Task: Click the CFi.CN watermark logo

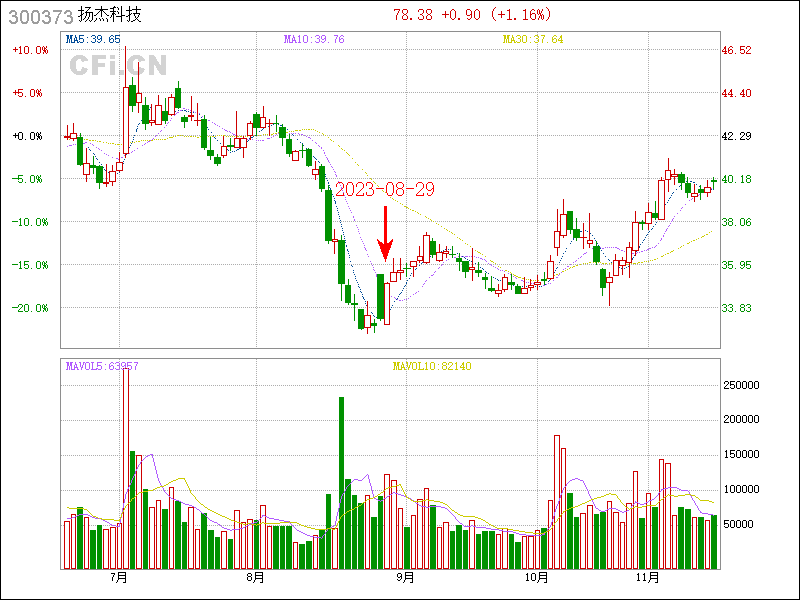Action: pos(118,65)
